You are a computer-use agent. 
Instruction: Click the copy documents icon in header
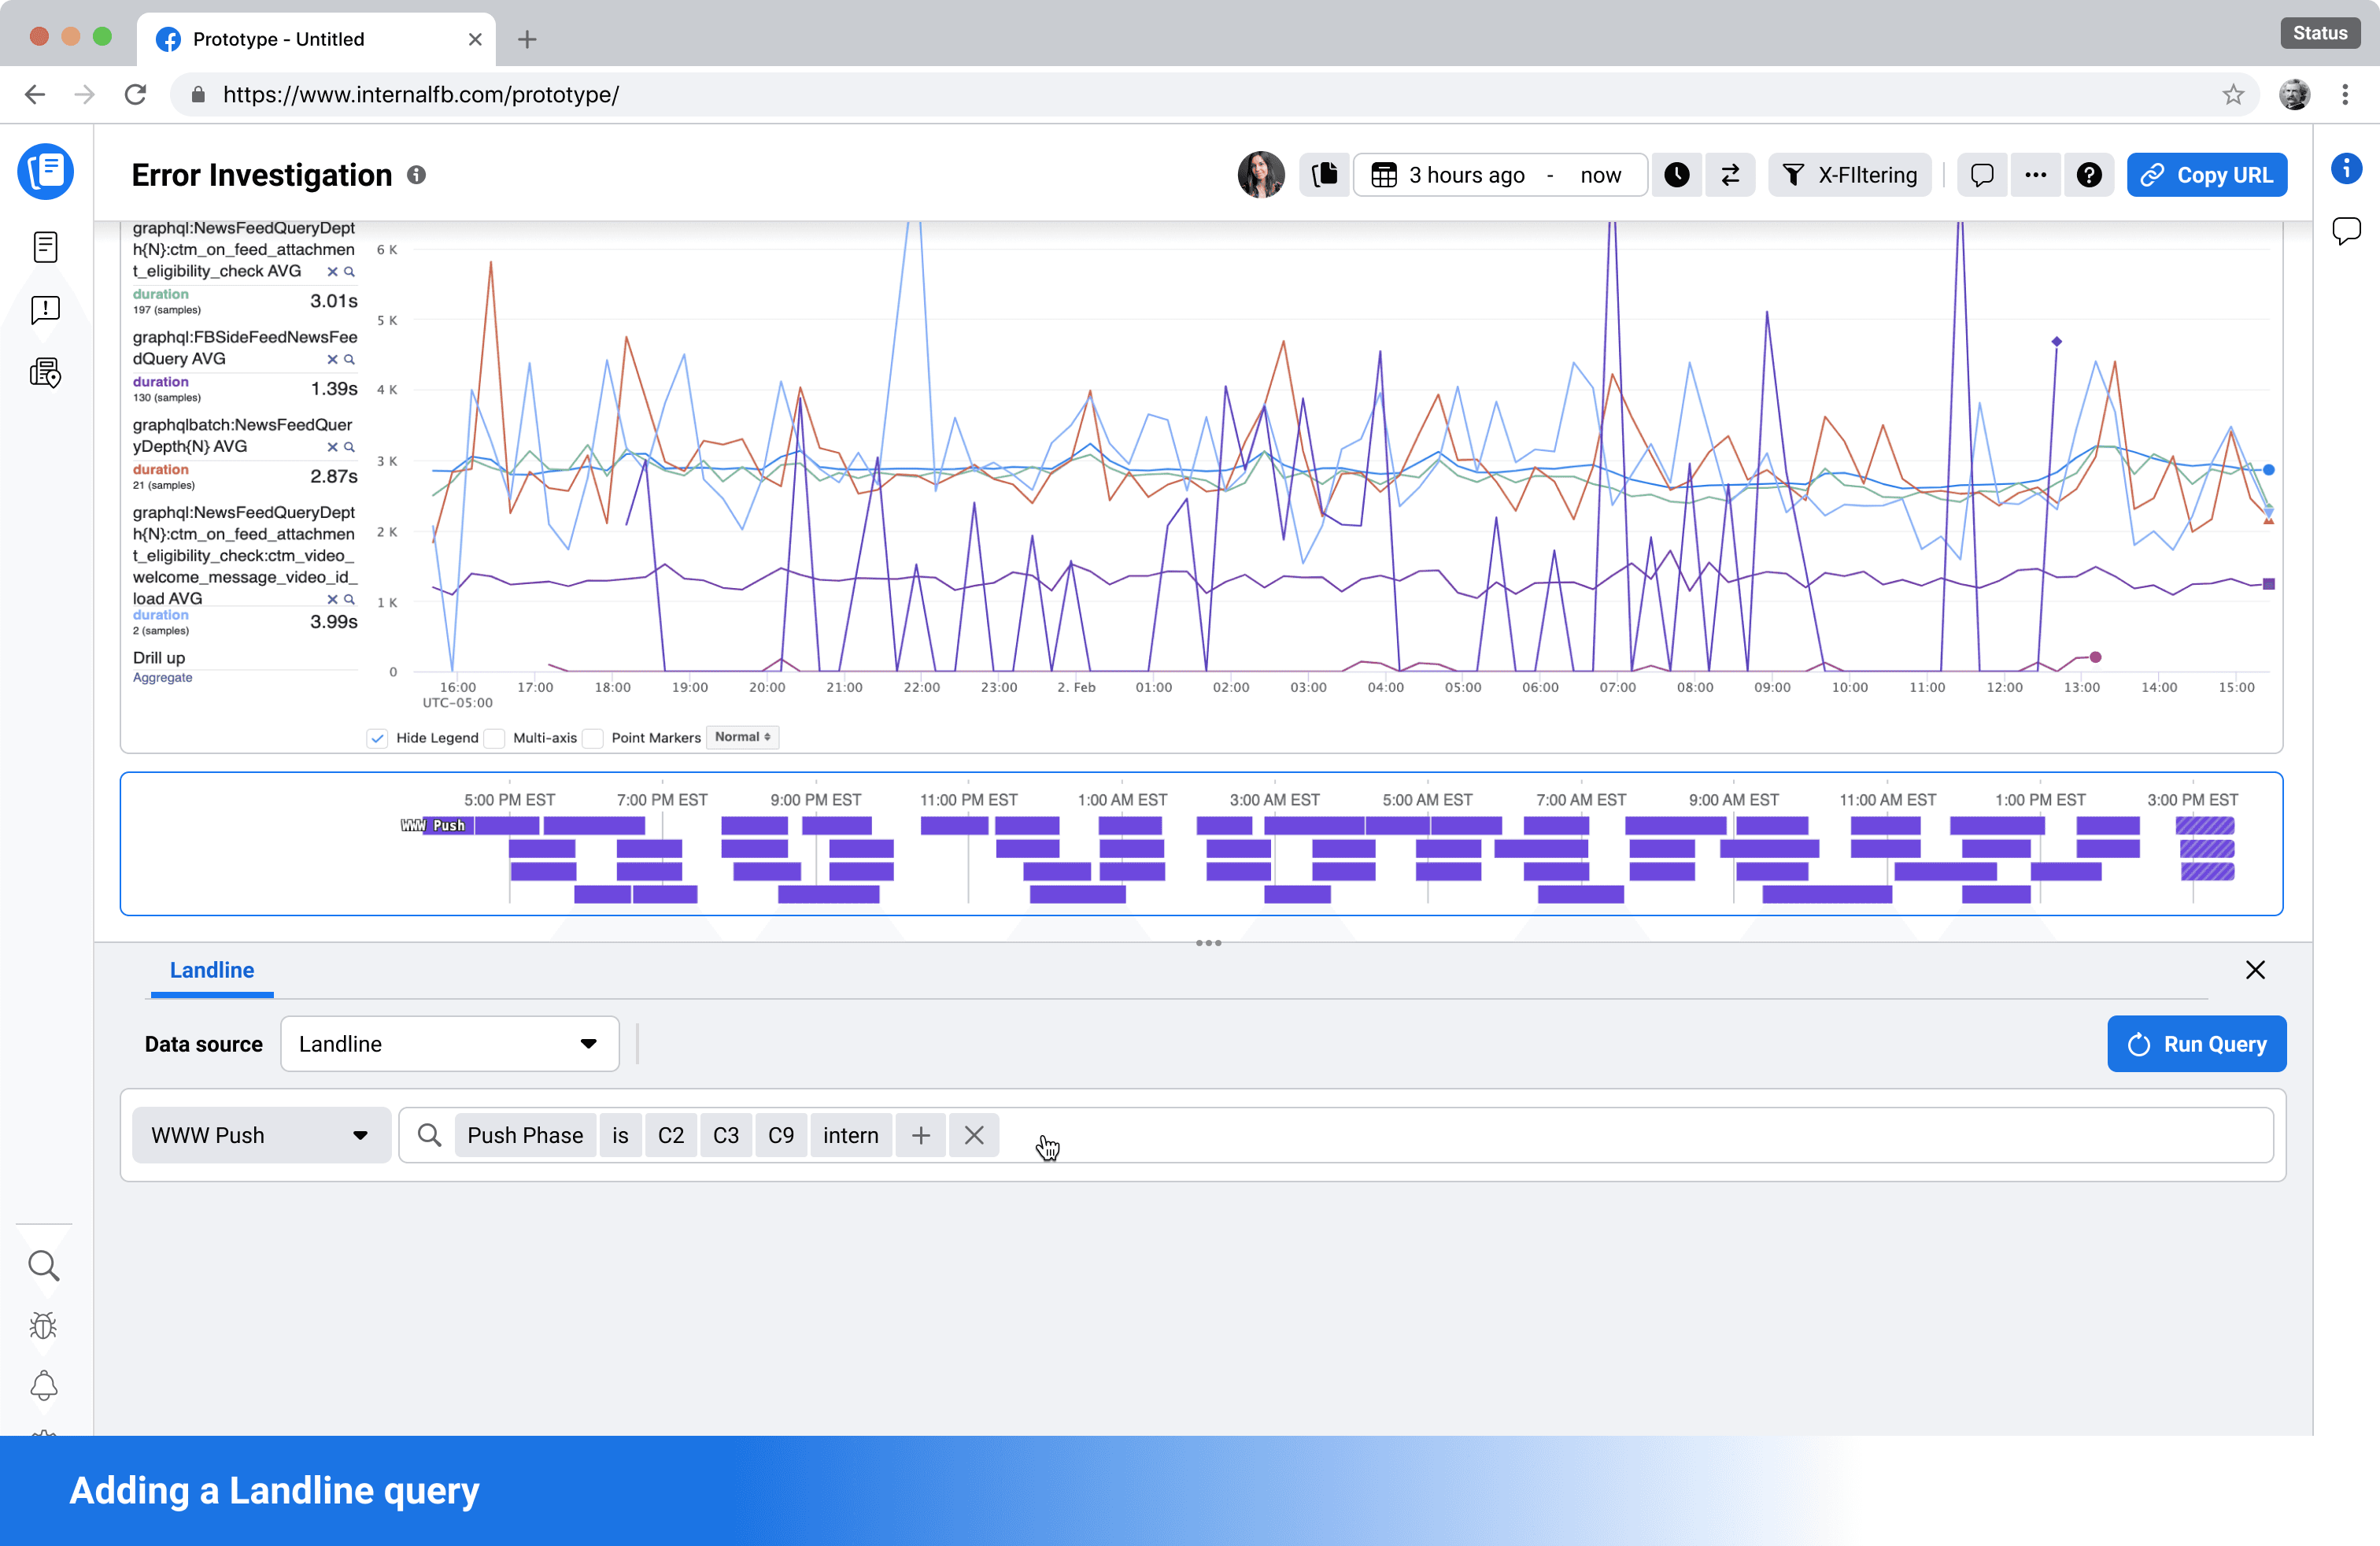coord(1324,175)
